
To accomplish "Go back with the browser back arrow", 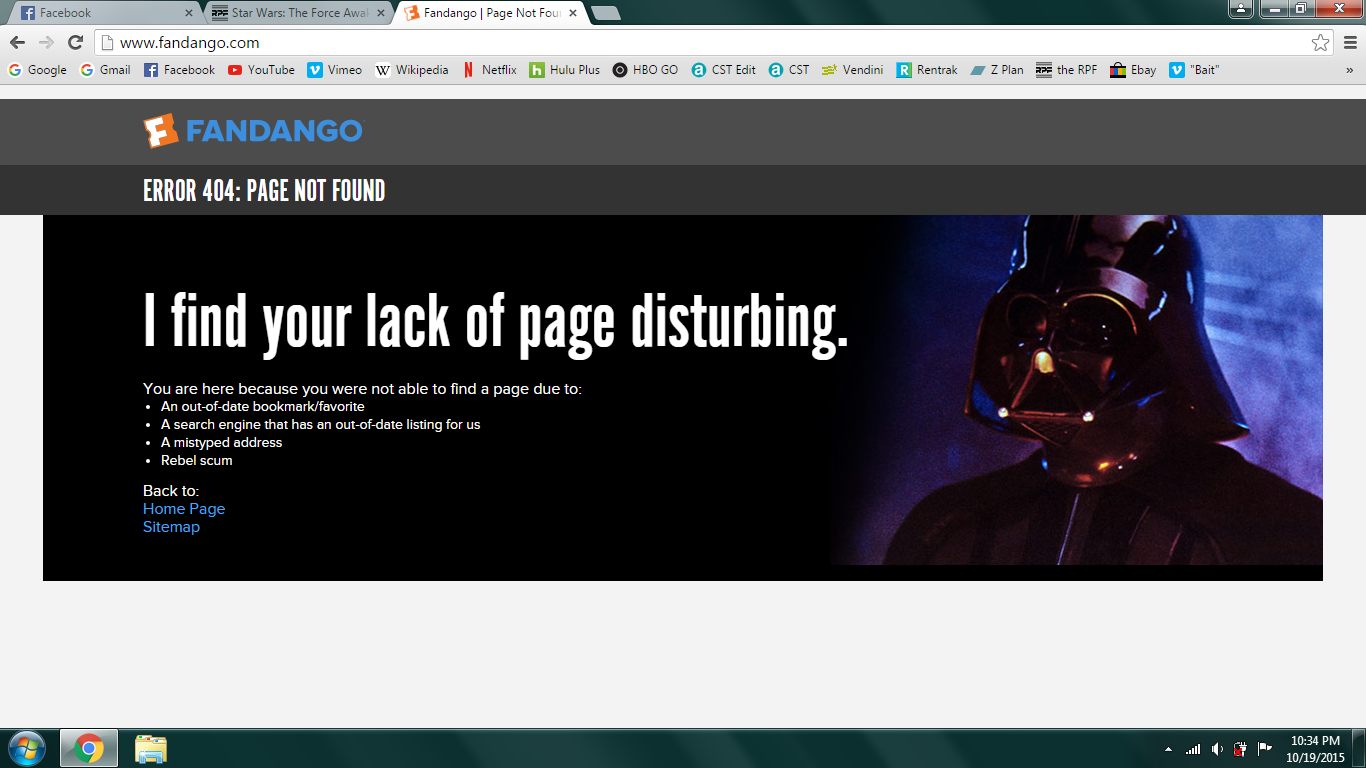I will (16, 42).
